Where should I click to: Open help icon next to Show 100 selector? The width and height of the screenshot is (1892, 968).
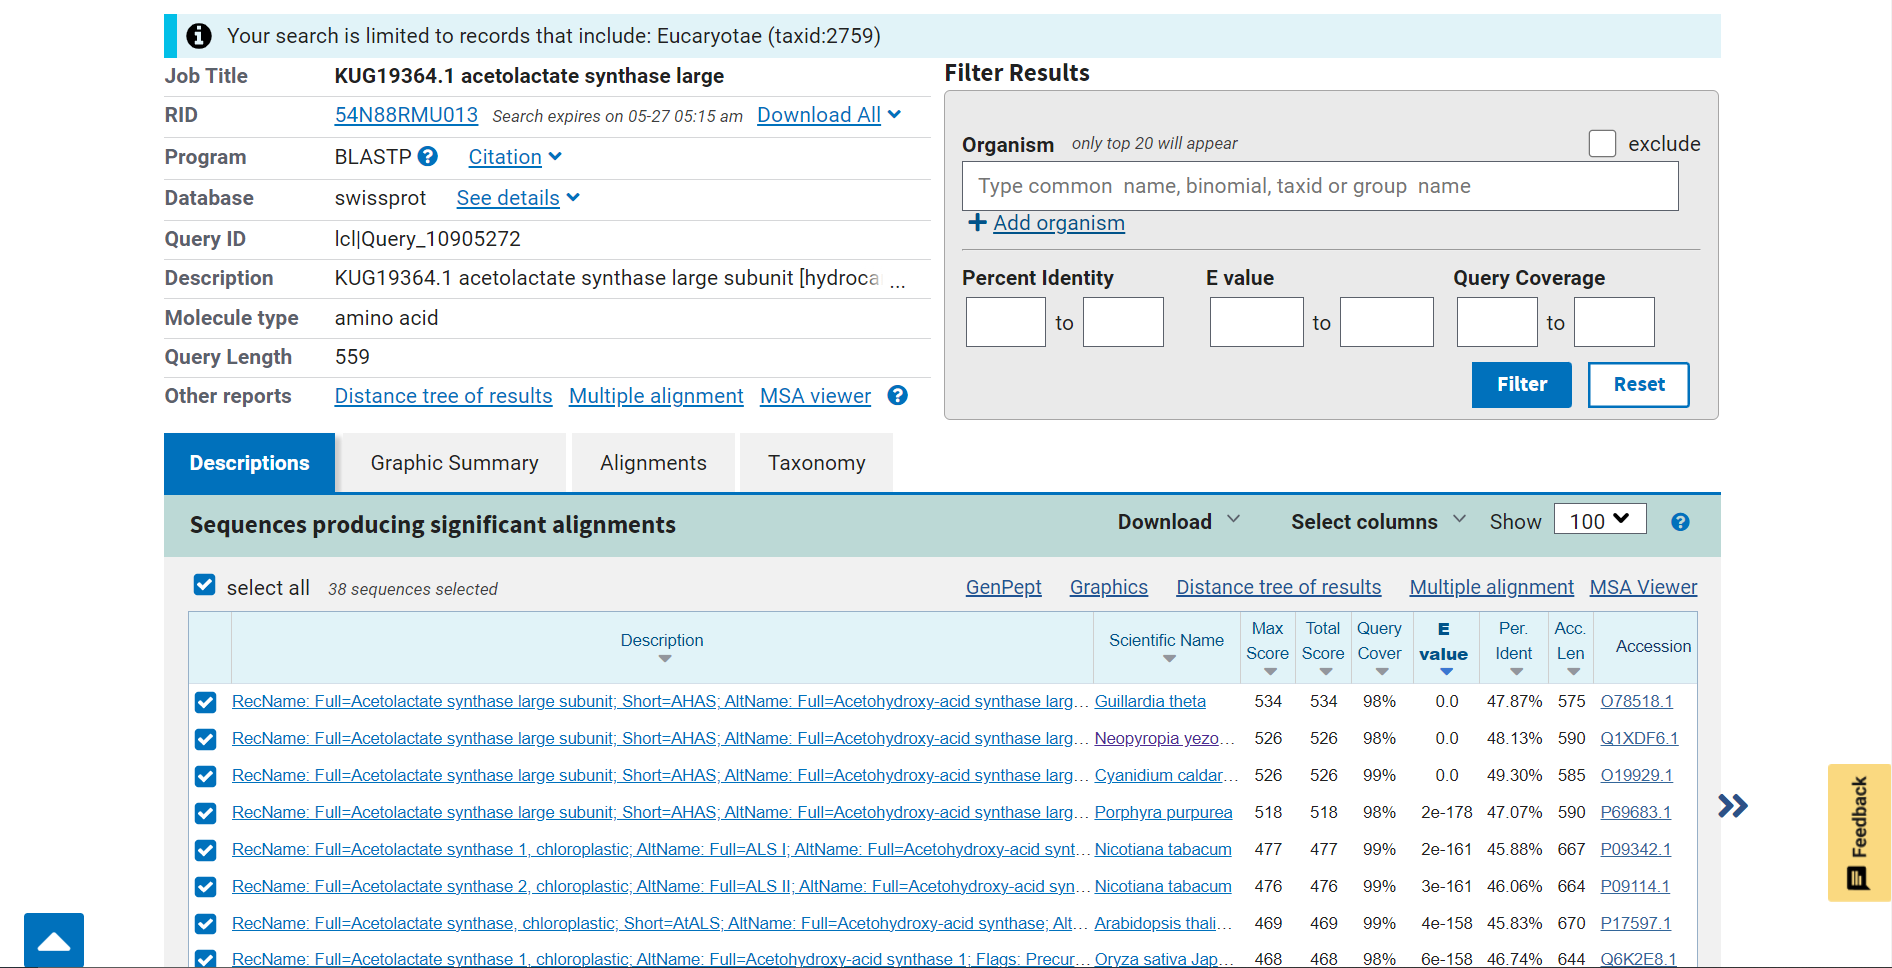pyautogui.click(x=1680, y=522)
